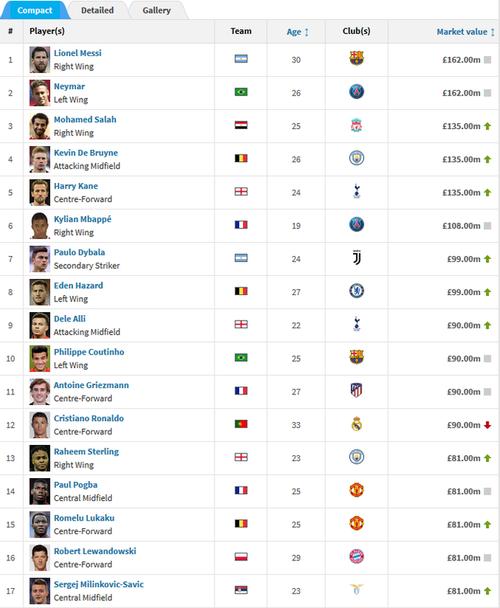Open Kylian Mbappé's player profile link

tap(82, 219)
